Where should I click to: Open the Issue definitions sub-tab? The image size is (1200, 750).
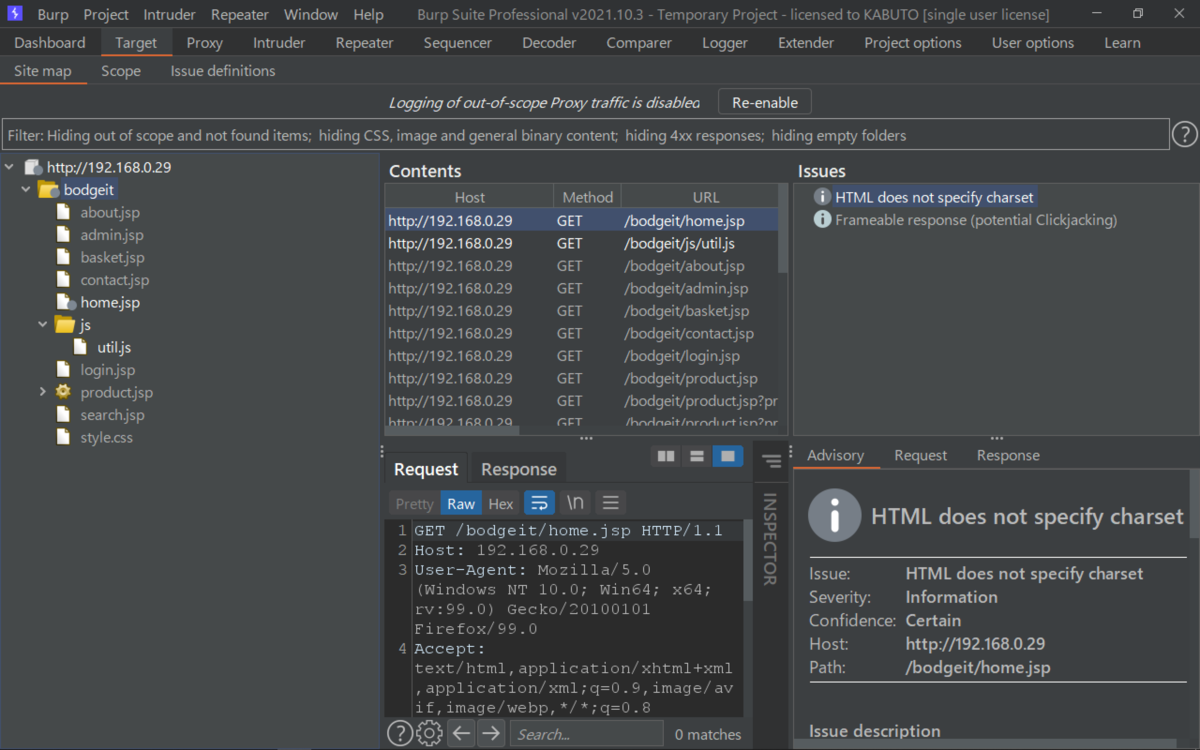point(223,71)
